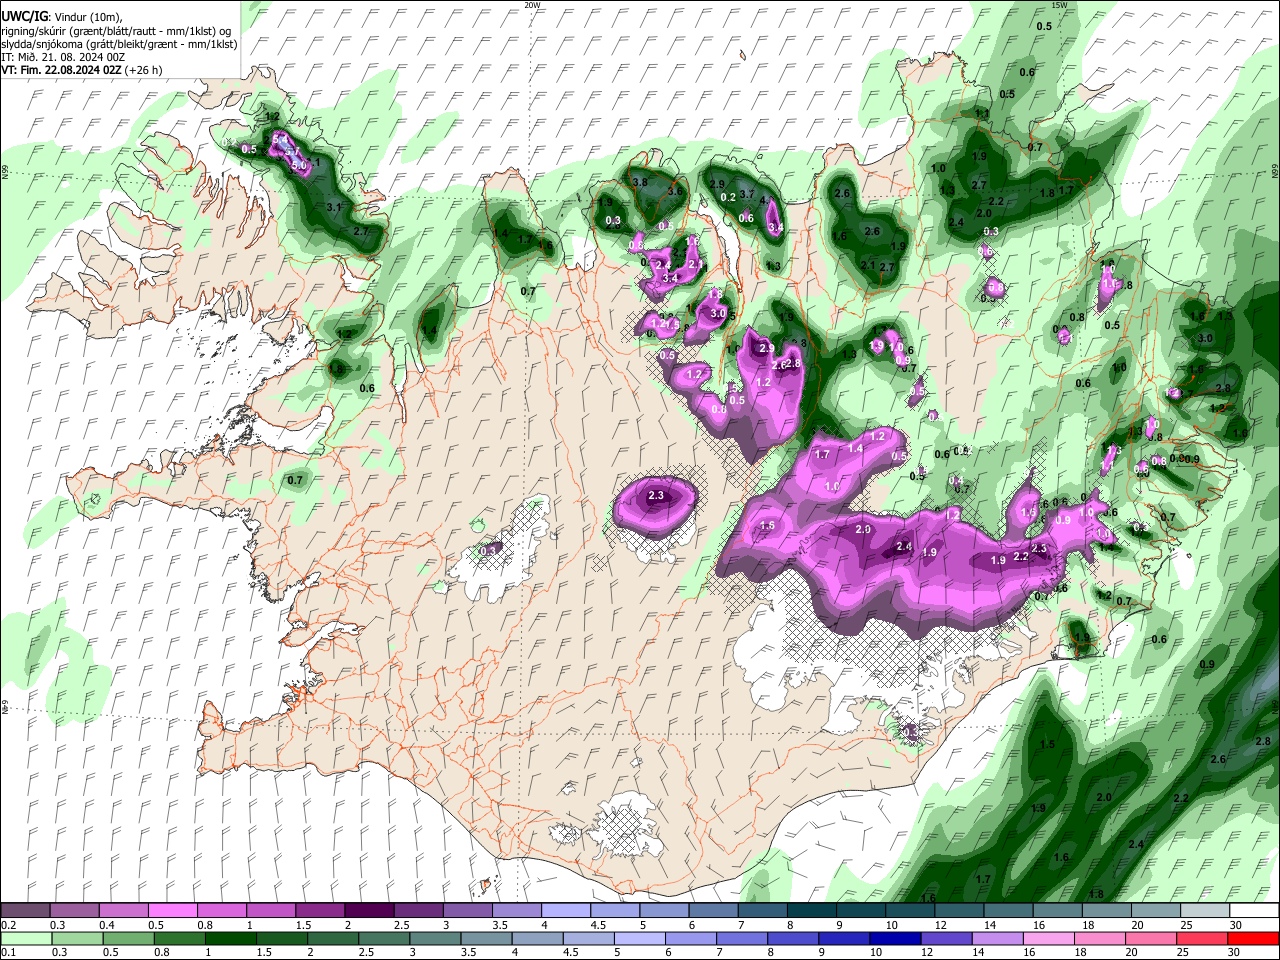Viewport: 1280px width, 960px height.
Task: Pick the hot pink swatch labeled 20, rain row
Action: click(1151, 938)
